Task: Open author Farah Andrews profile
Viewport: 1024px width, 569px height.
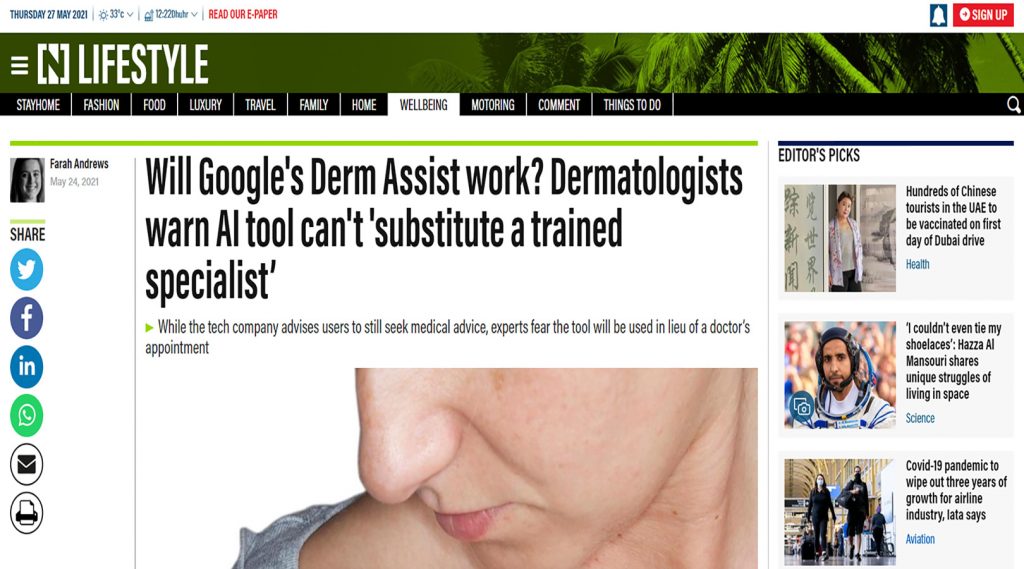Action: tap(79, 164)
